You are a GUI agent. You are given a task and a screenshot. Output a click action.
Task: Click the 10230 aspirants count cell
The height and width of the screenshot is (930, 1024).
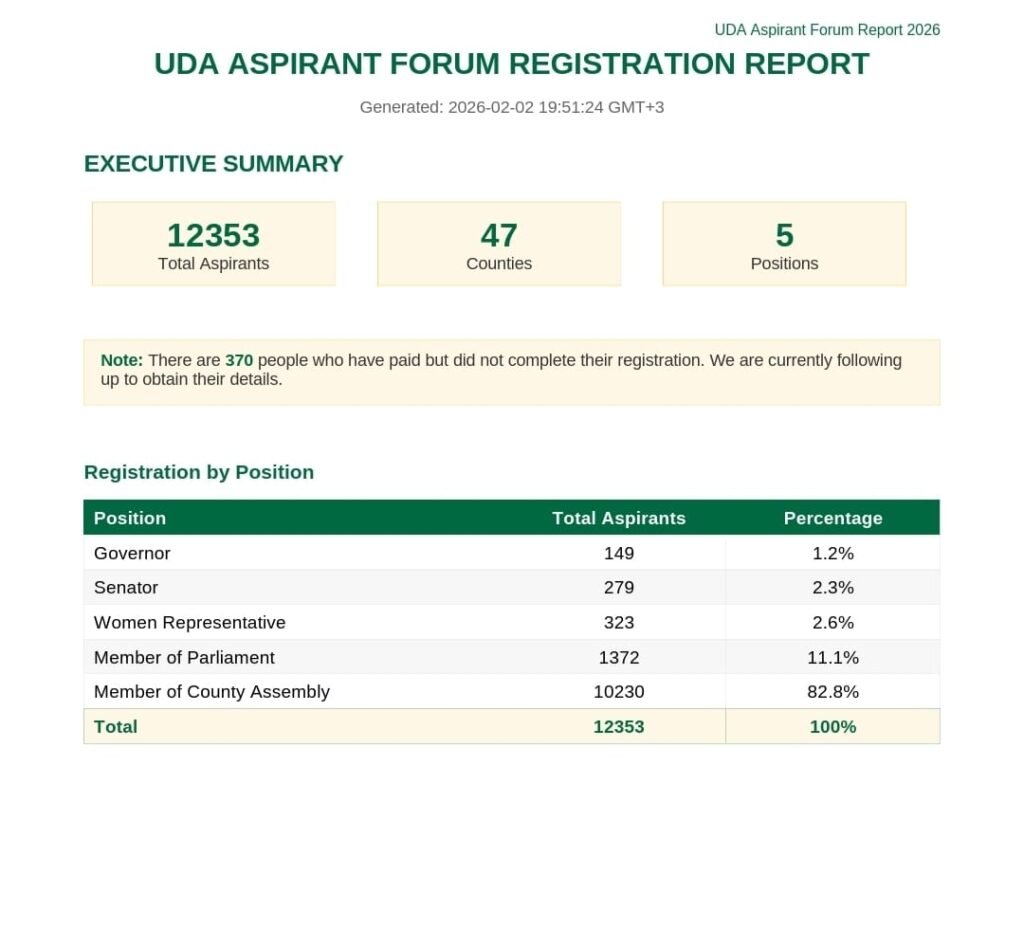(x=618, y=691)
